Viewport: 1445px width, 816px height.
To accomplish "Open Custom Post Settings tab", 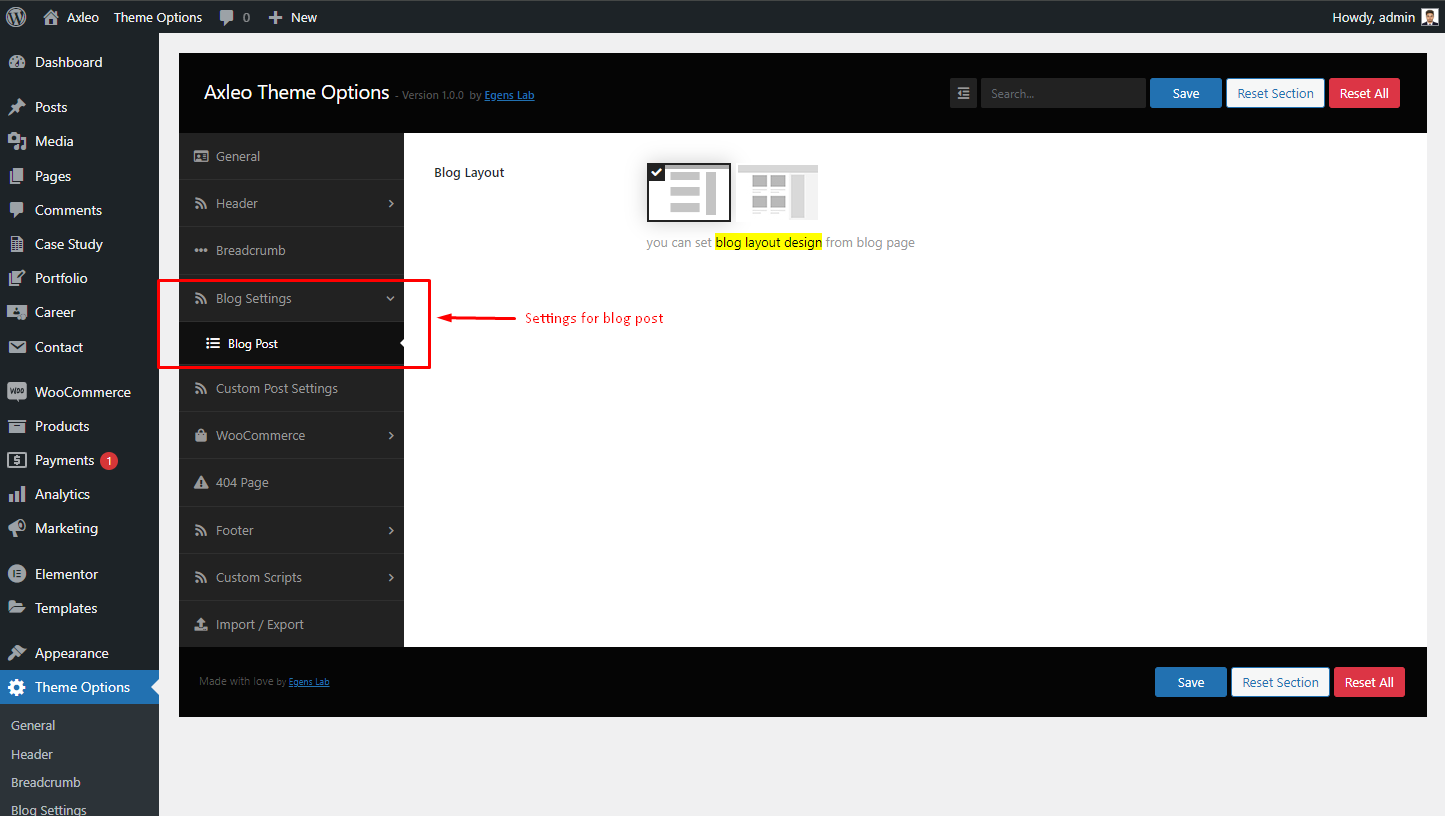I will pos(291,388).
